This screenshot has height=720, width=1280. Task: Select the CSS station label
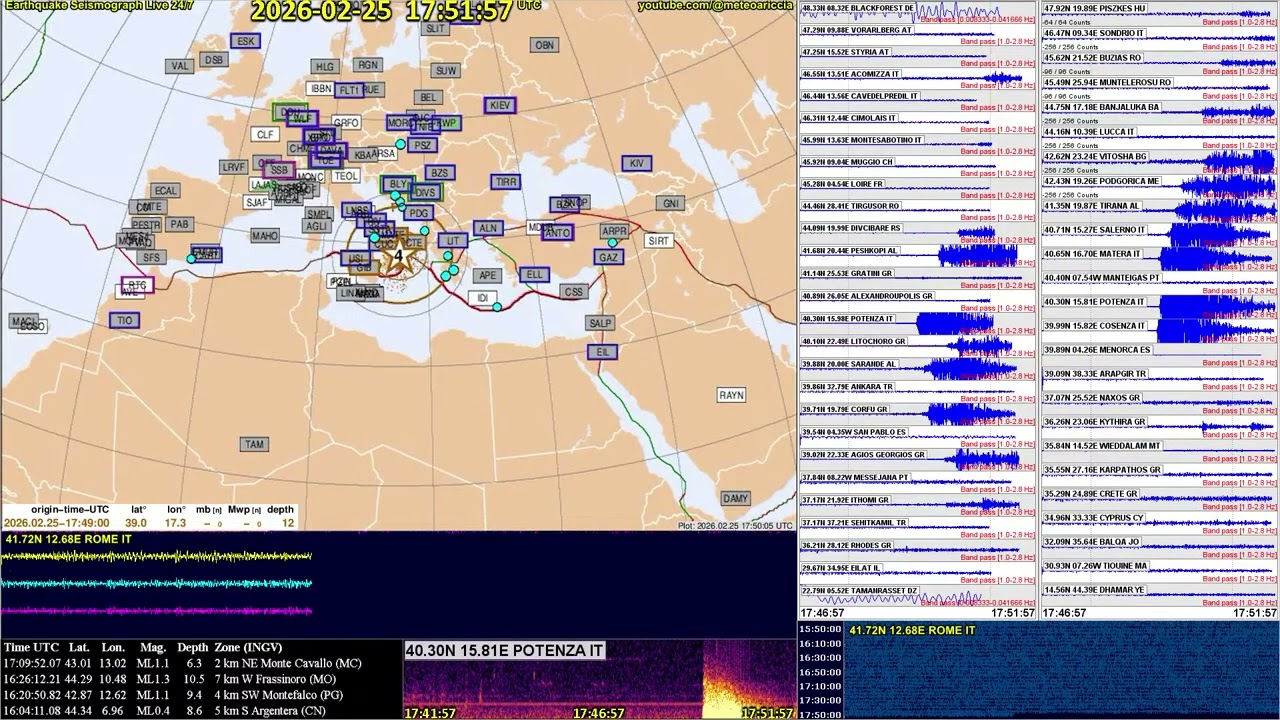pos(574,292)
